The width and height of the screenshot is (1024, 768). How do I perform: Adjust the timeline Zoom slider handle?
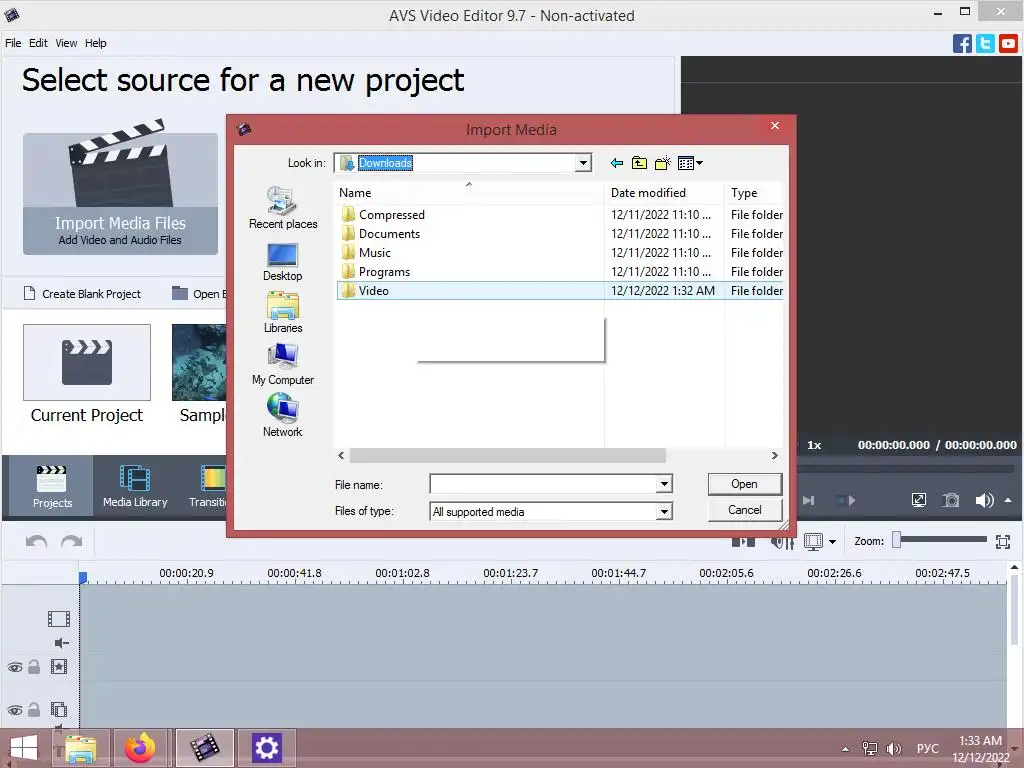pos(897,539)
